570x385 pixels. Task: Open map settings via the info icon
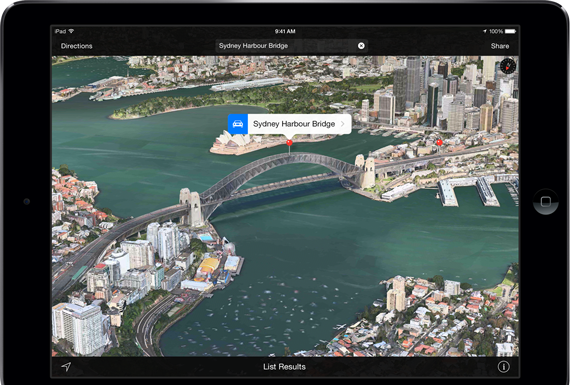[x=503, y=367]
